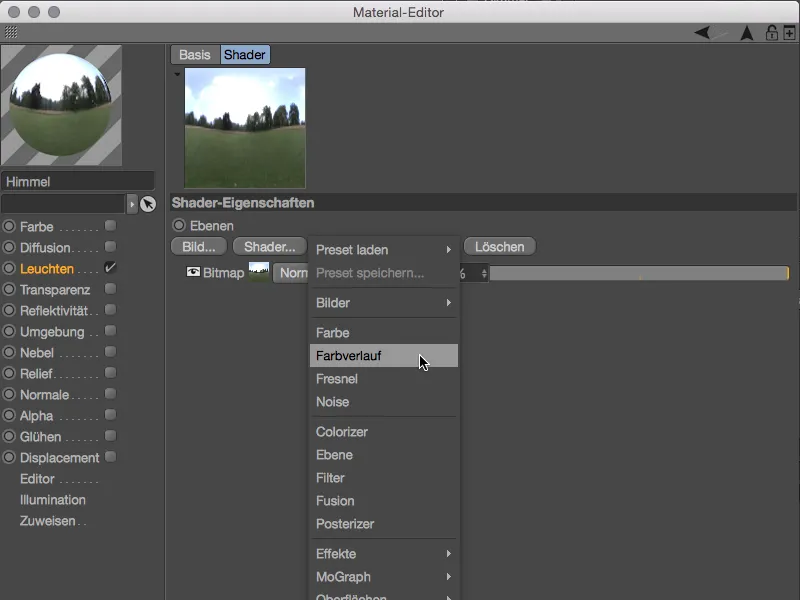
Task: Open the Normal blend mode dropdown
Action: (x=291, y=273)
